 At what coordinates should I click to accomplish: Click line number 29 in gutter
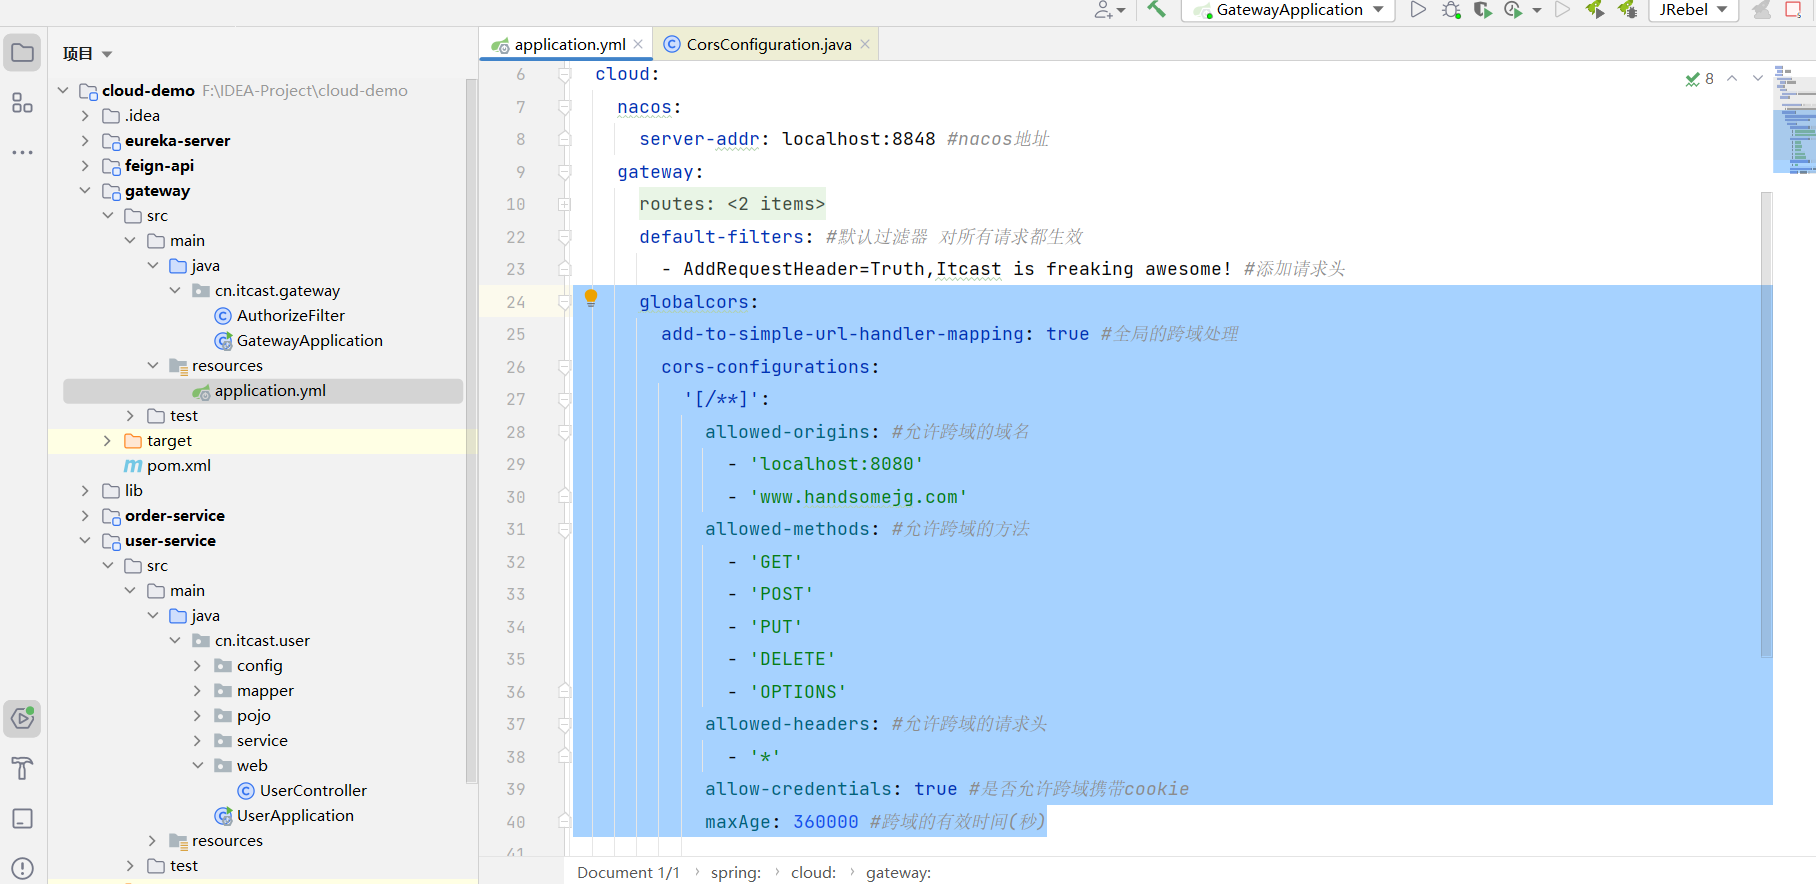(516, 464)
